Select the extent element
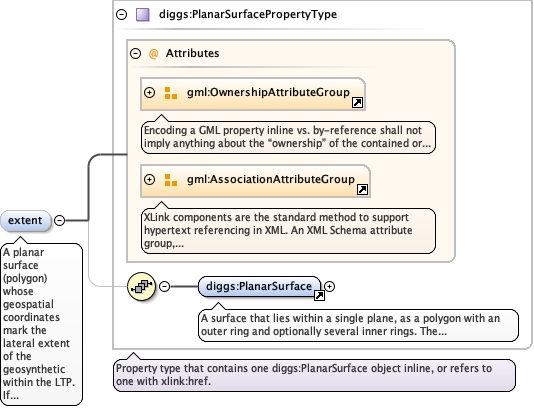 click(26, 221)
